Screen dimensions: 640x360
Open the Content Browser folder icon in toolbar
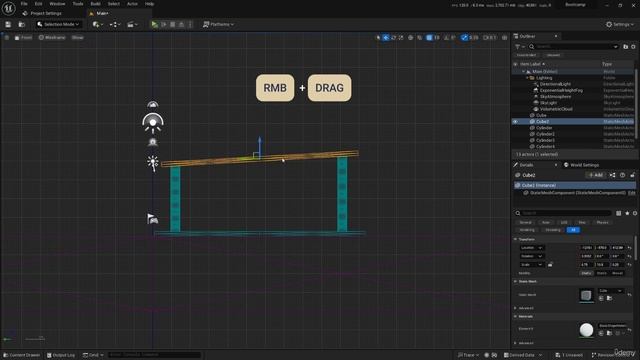[22, 24]
